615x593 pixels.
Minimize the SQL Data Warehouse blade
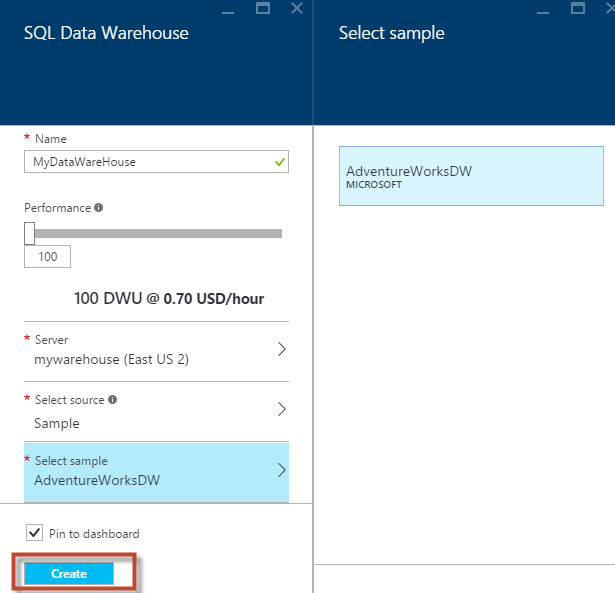point(230,9)
